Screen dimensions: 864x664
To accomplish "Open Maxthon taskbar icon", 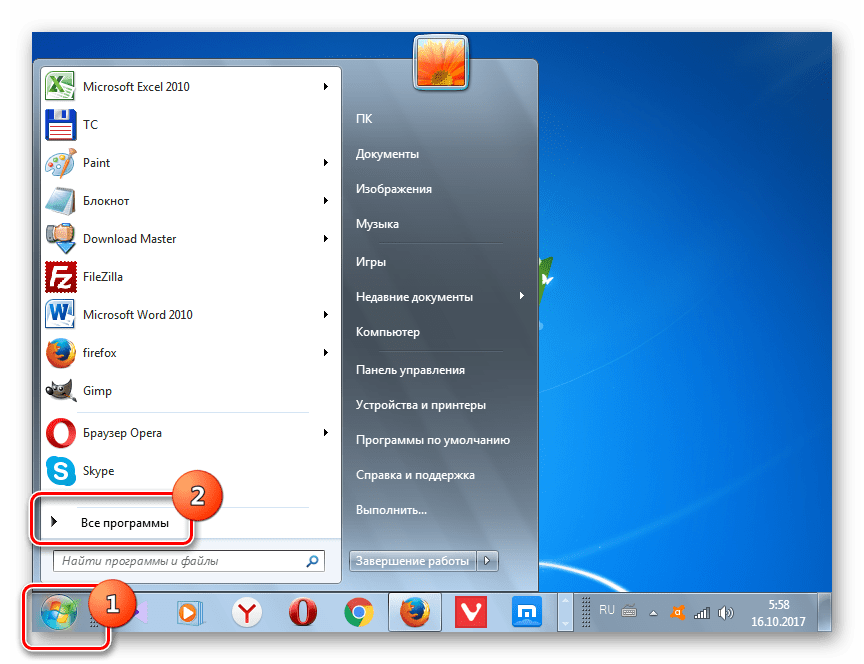I will (527, 613).
